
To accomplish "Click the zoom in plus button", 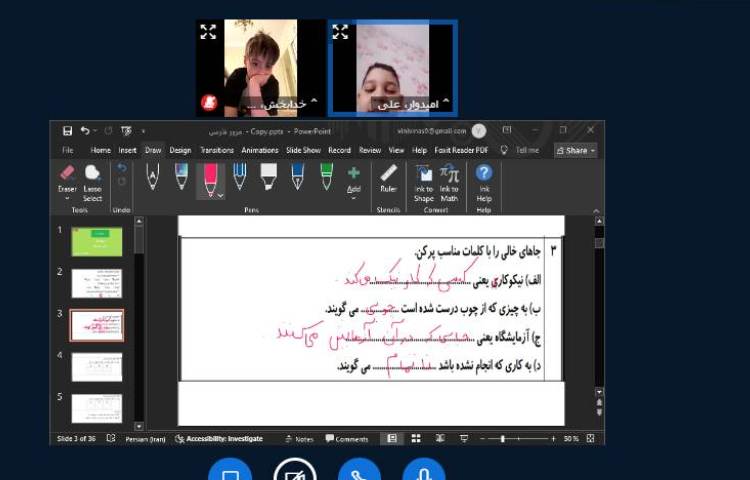I will pos(553,438).
